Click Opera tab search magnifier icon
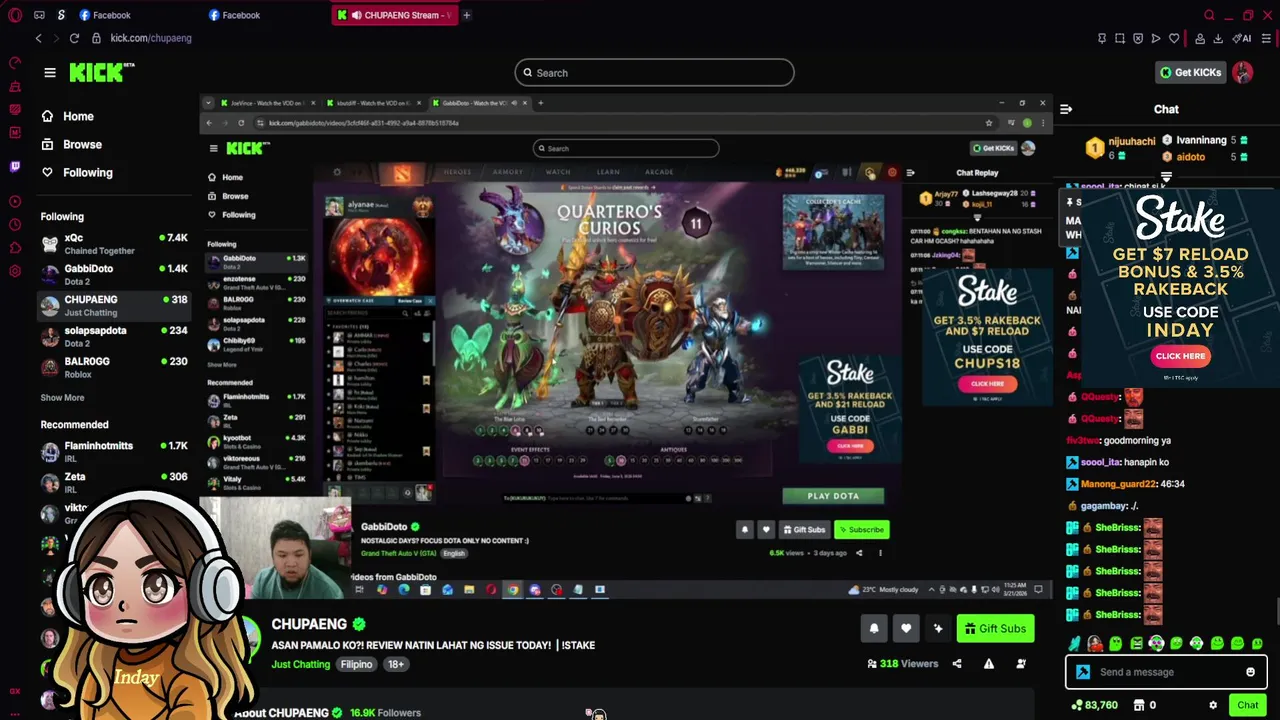 (x=1209, y=15)
